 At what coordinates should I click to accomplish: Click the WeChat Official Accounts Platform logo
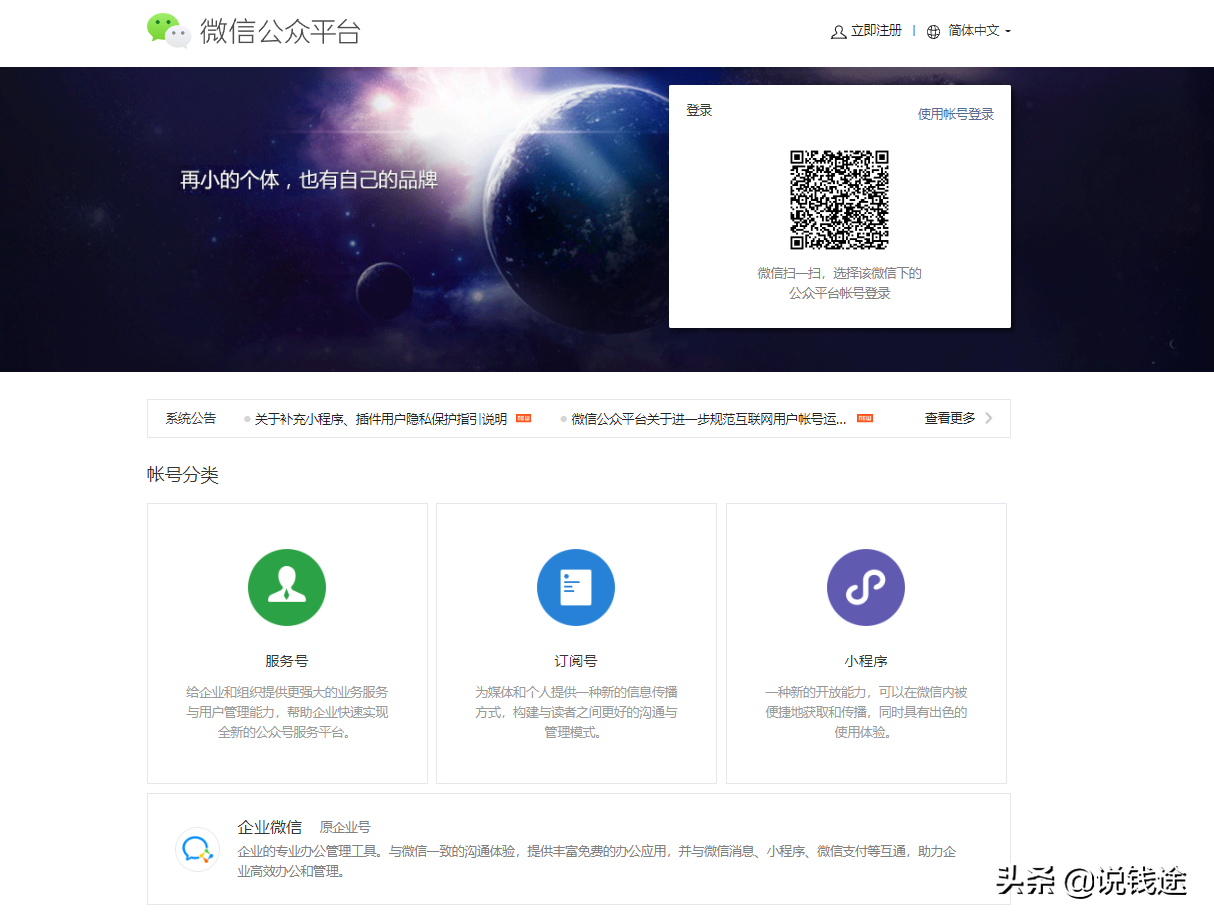252,31
